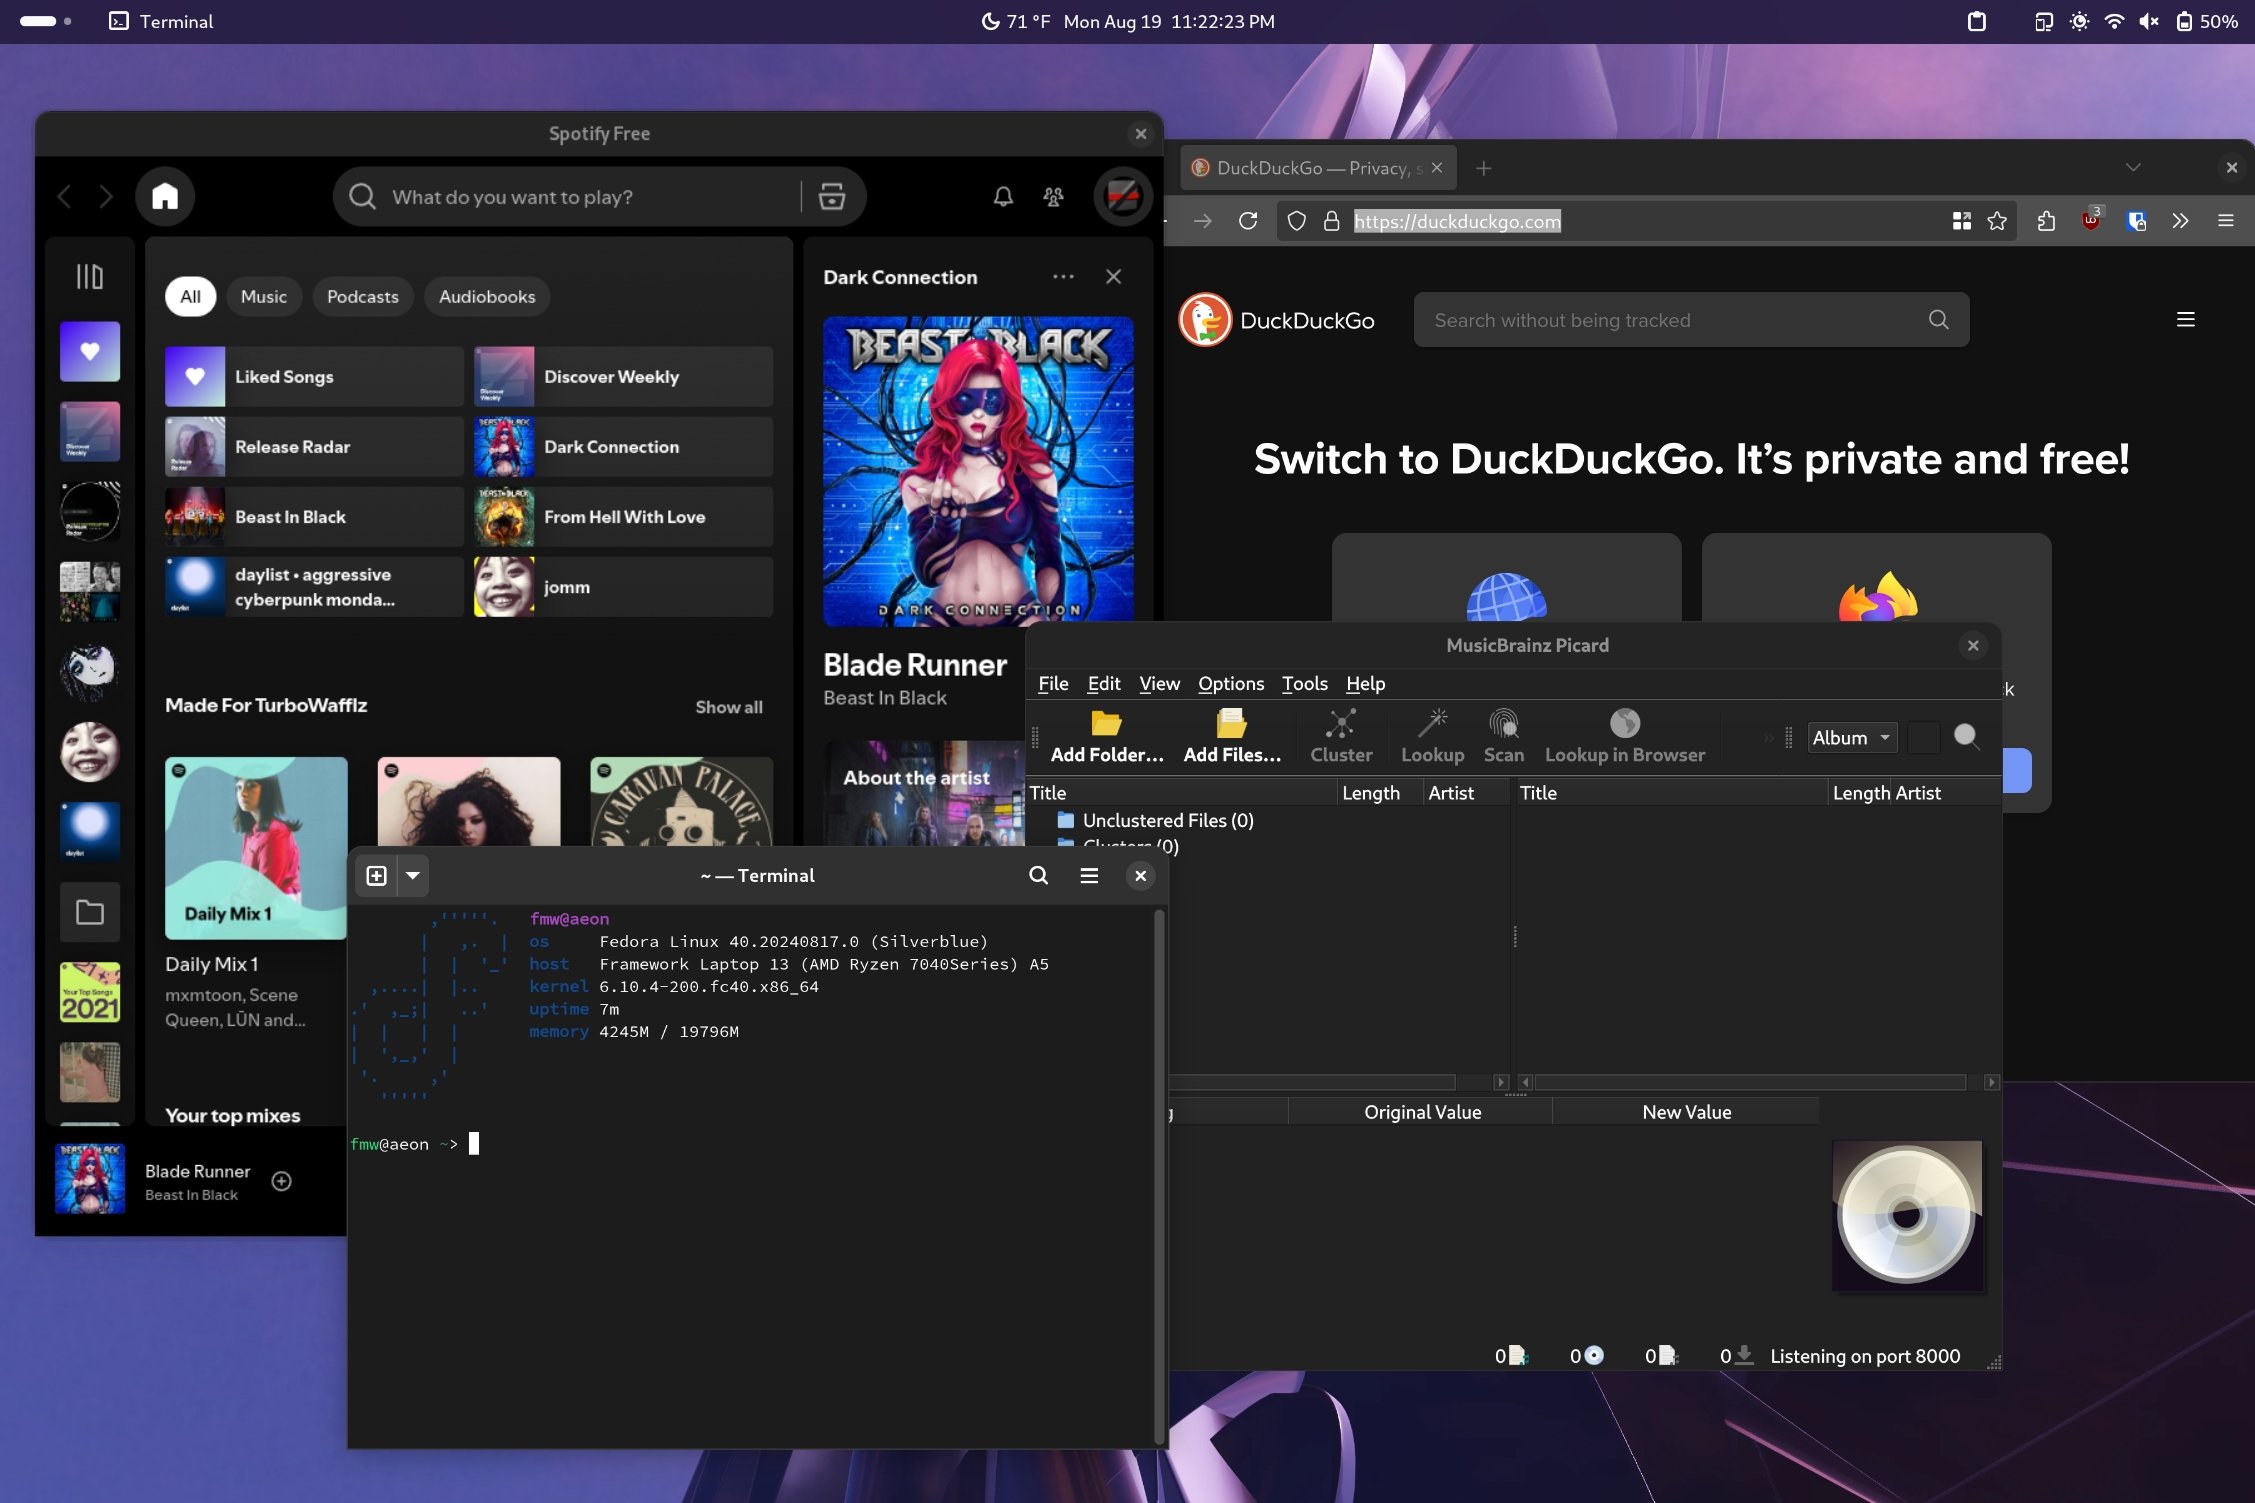The width and height of the screenshot is (2255, 1503).
Task: Open Terminal new-tab dropdown arrow
Action: coord(412,876)
